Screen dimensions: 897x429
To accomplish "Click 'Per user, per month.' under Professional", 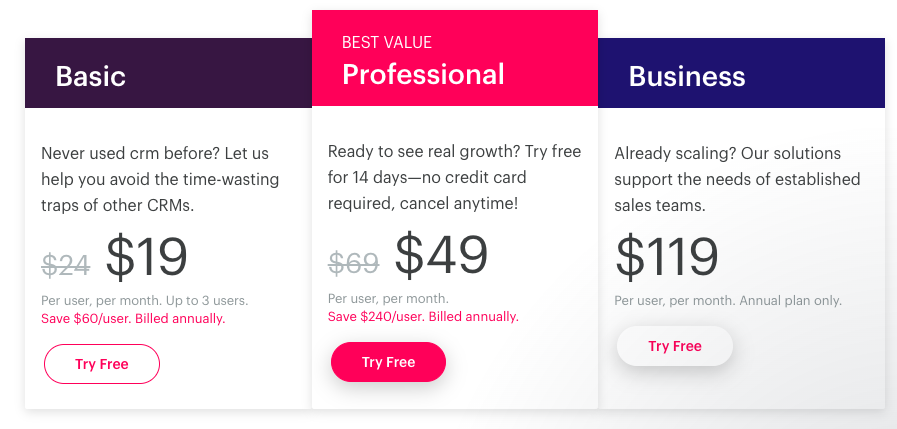I will click(388, 298).
